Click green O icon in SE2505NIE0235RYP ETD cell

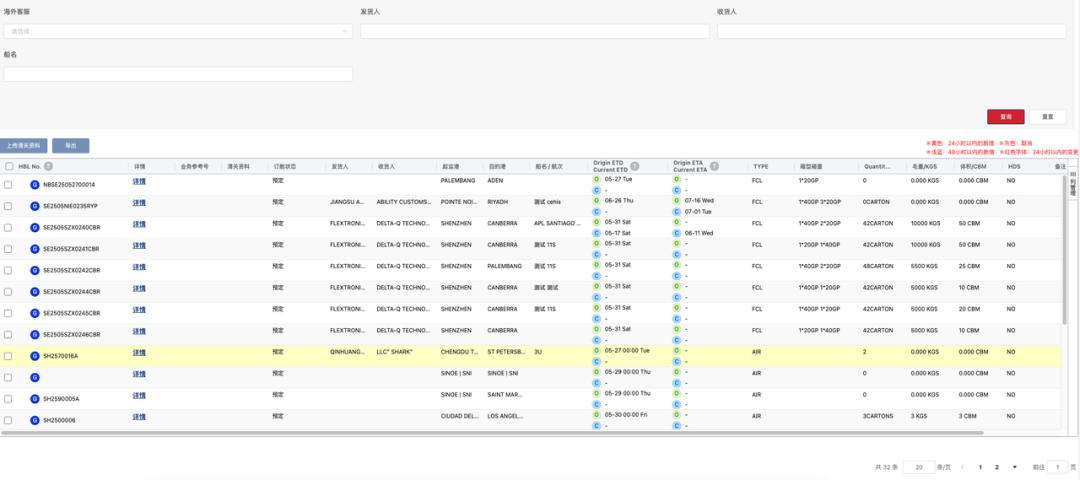tap(596, 200)
